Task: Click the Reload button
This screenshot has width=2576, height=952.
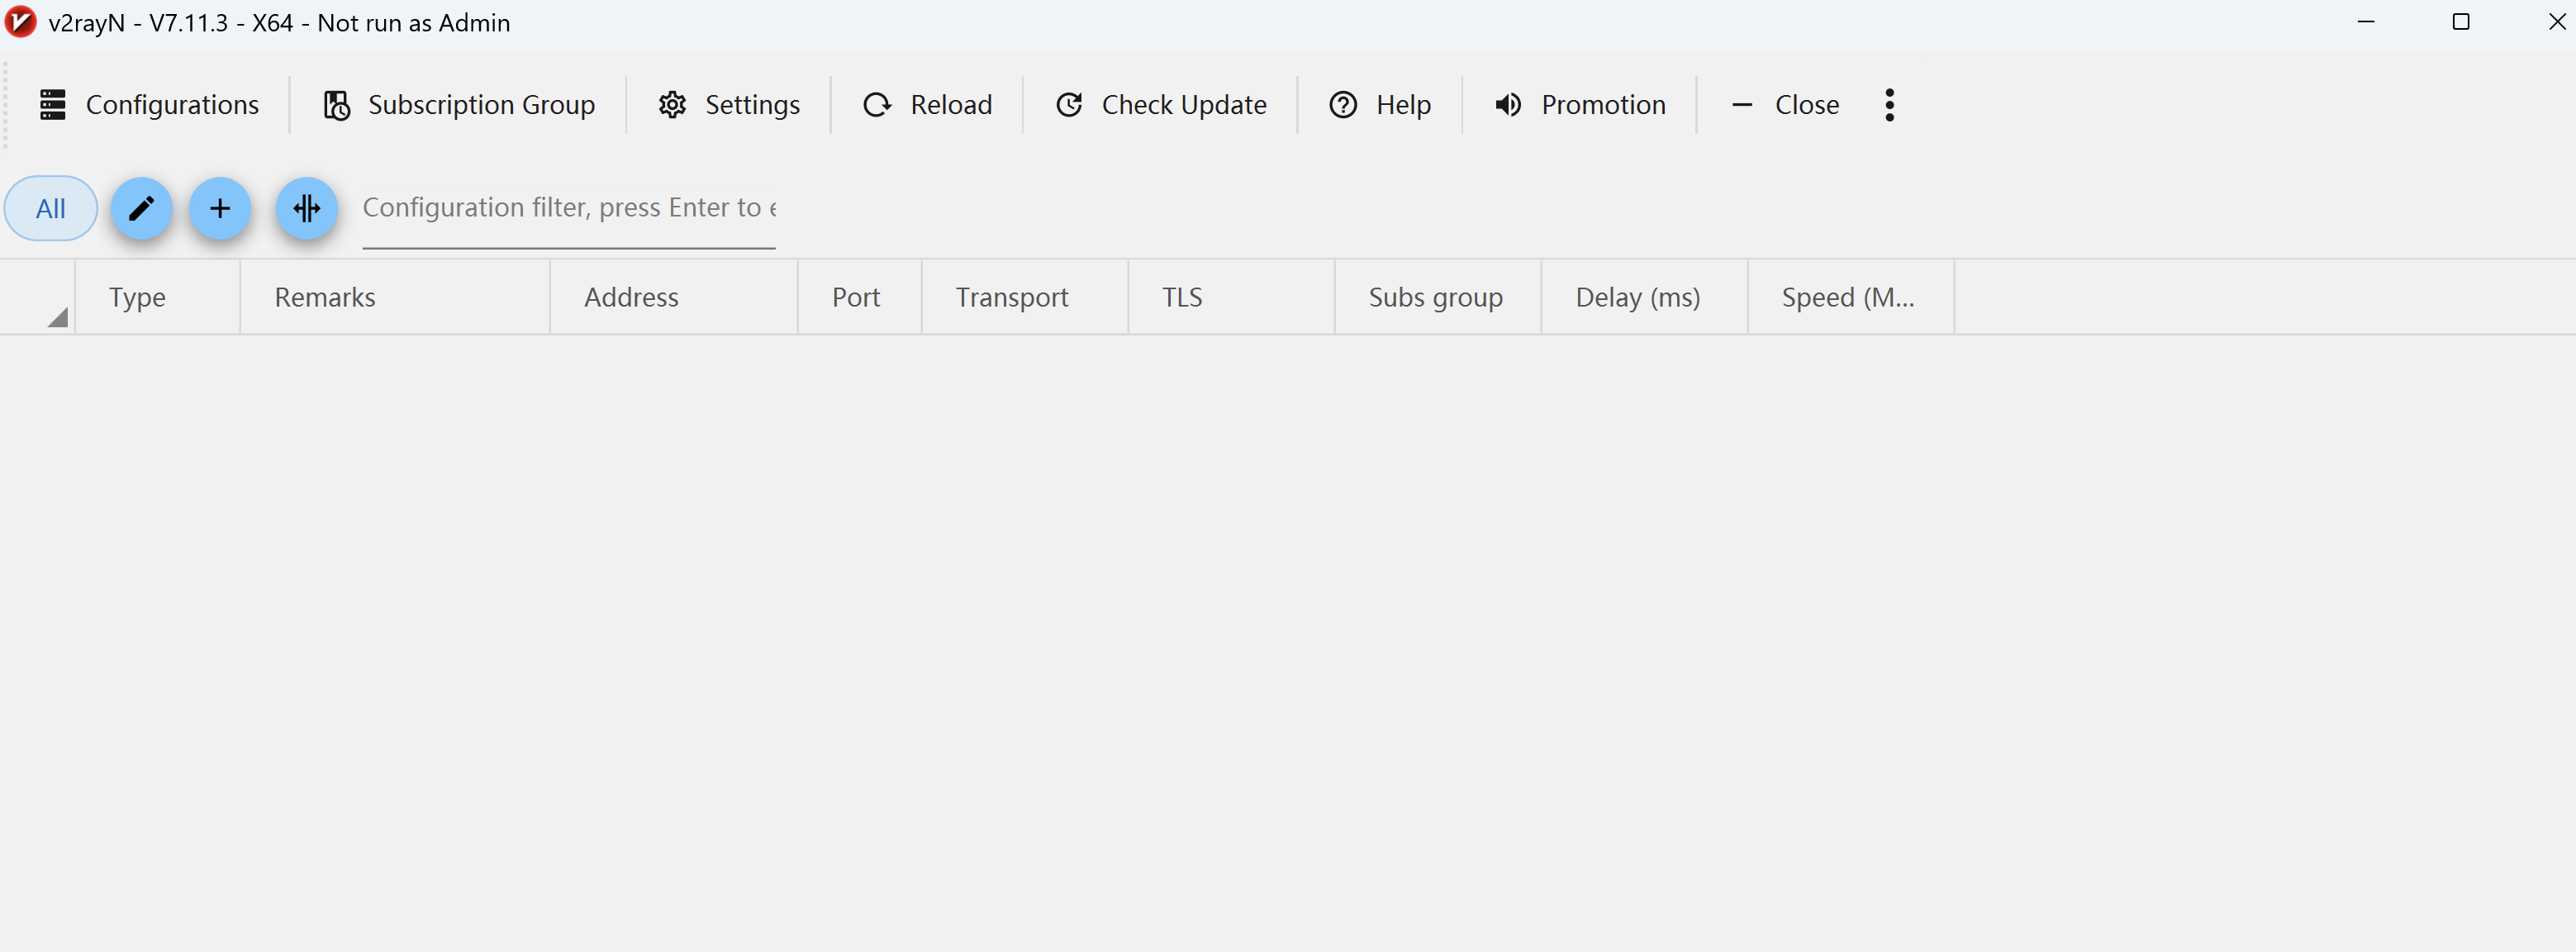Action: 927,105
